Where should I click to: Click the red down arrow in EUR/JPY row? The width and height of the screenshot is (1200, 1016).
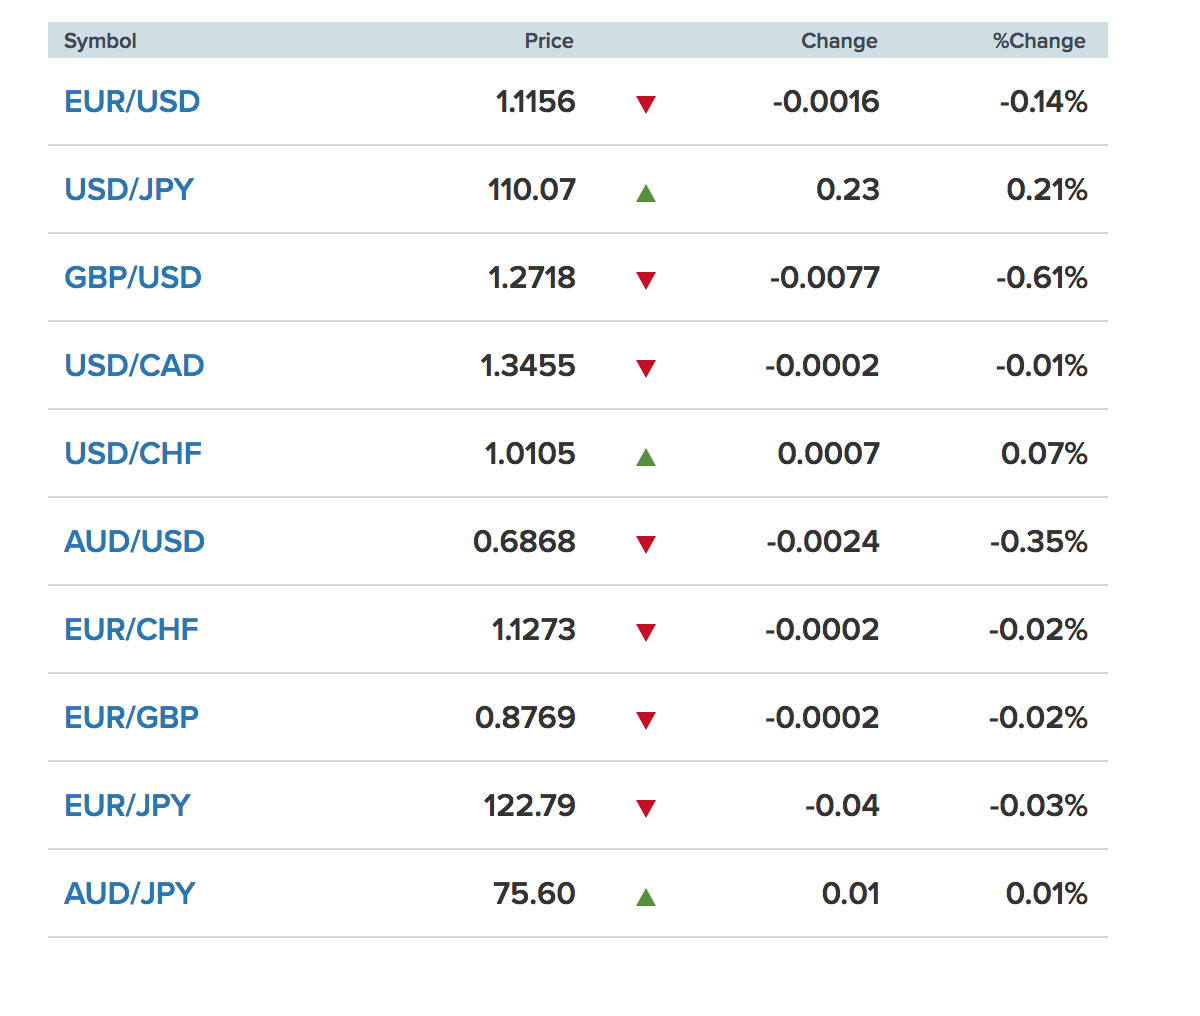[x=646, y=808]
